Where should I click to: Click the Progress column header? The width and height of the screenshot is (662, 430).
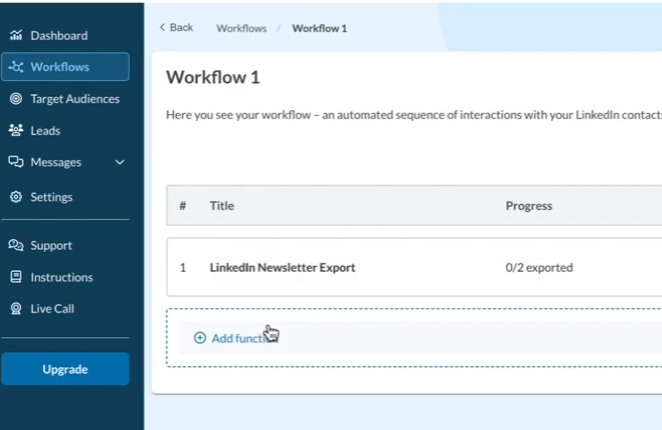point(528,206)
